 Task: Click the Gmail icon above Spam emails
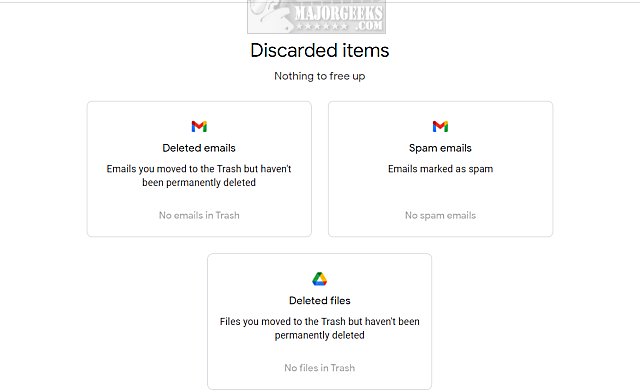tap(440, 127)
